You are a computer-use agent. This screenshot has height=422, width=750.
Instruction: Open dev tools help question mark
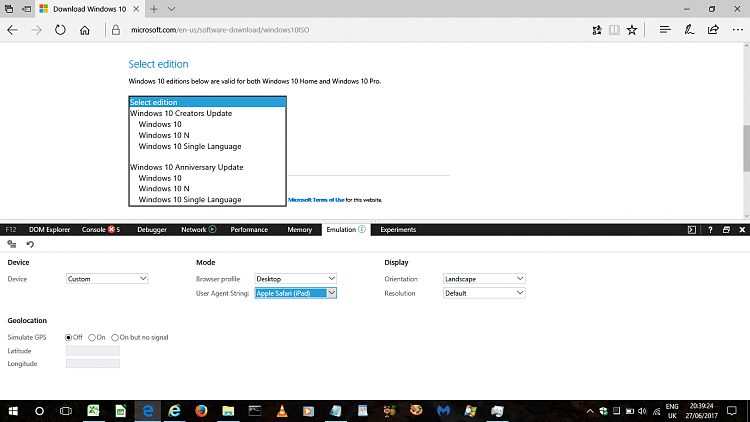[710, 230]
